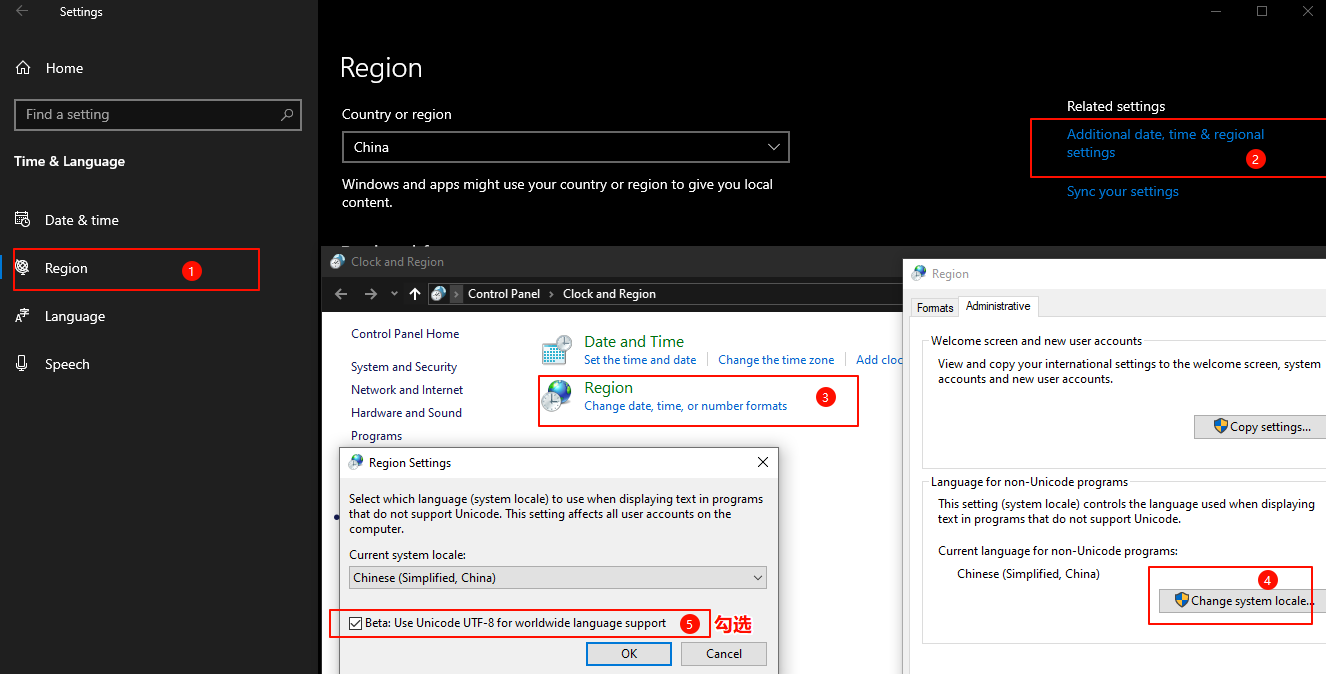Click the Time & Language section heading

pyautogui.click(x=69, y=161)
